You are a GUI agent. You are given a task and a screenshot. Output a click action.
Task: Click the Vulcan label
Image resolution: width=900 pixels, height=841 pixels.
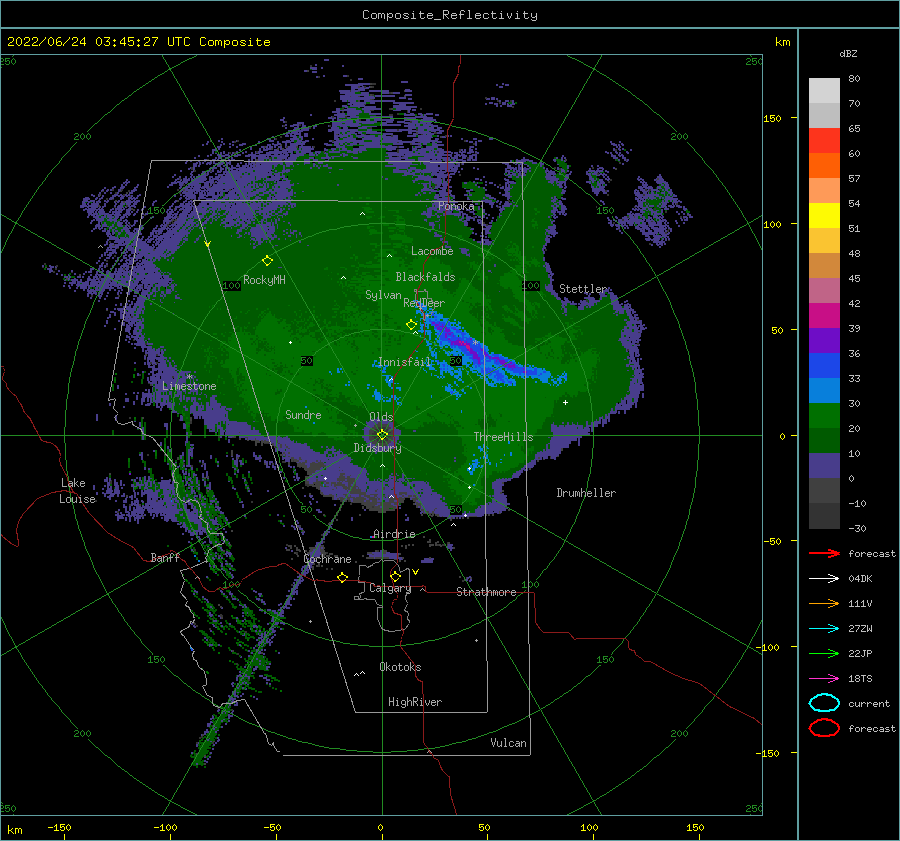pyautogui.click(x=508, y=743)
